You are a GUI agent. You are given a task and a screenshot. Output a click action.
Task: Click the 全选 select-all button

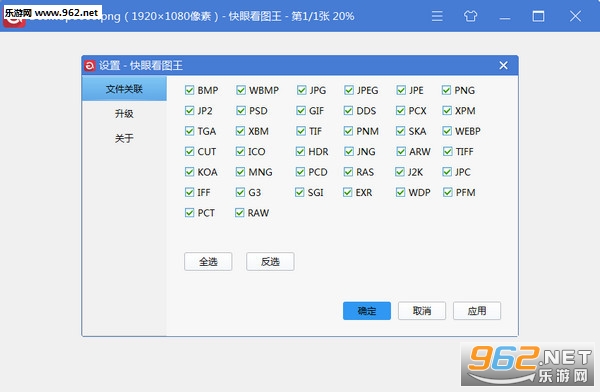[208, 261]
